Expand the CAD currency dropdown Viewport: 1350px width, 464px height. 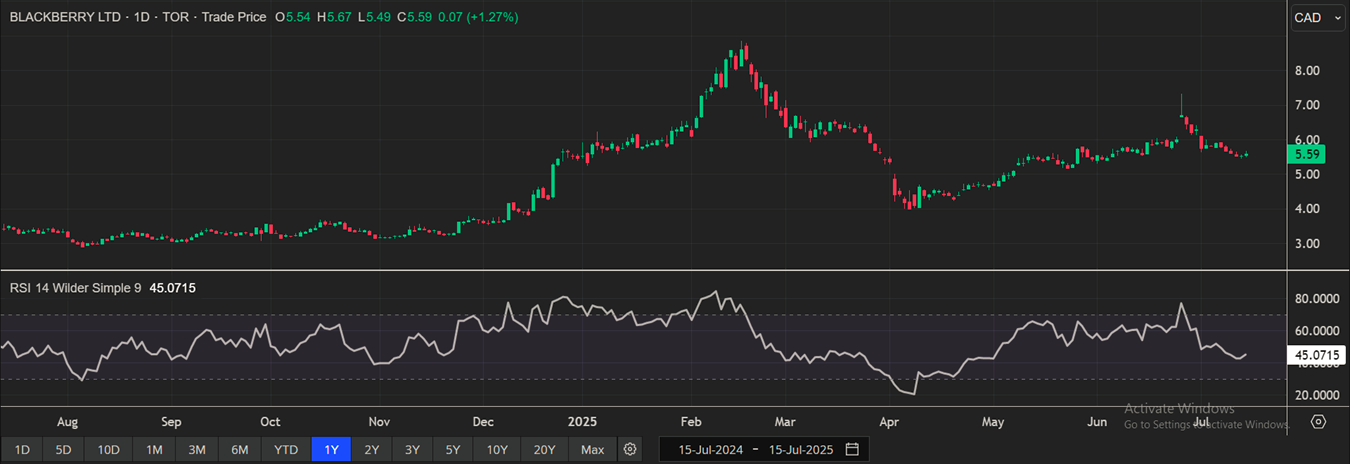pyautogui.click(x=1318, y=18)
